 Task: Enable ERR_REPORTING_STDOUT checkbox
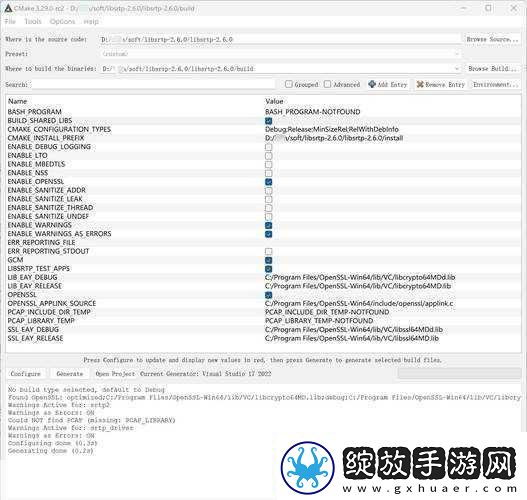pos(268,251)
